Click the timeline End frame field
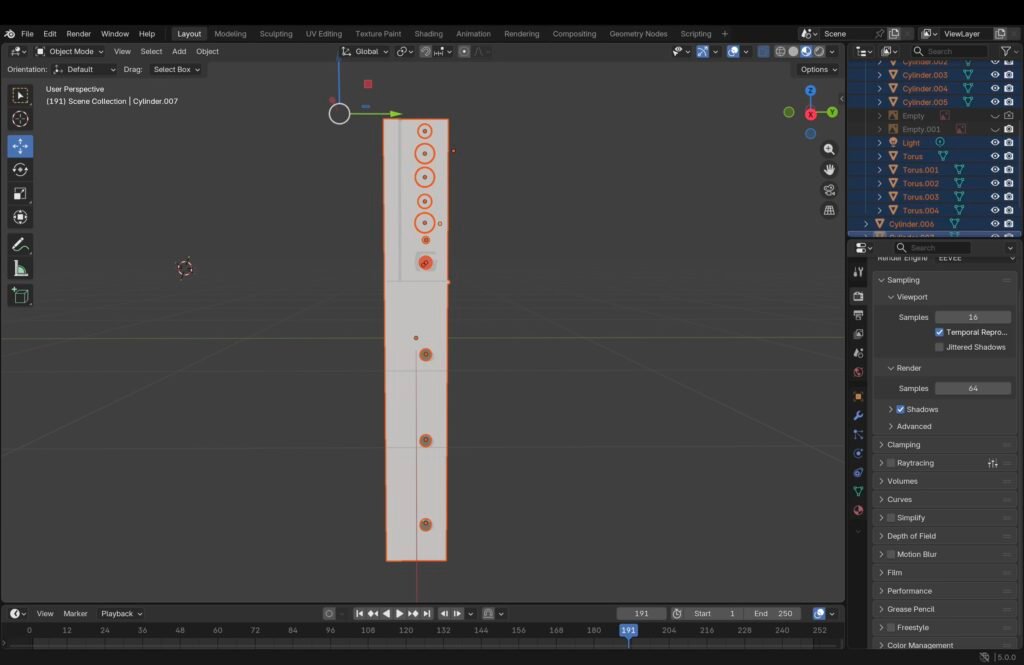Viewport: 1024px width, 665px height. [x=772, y=613]
